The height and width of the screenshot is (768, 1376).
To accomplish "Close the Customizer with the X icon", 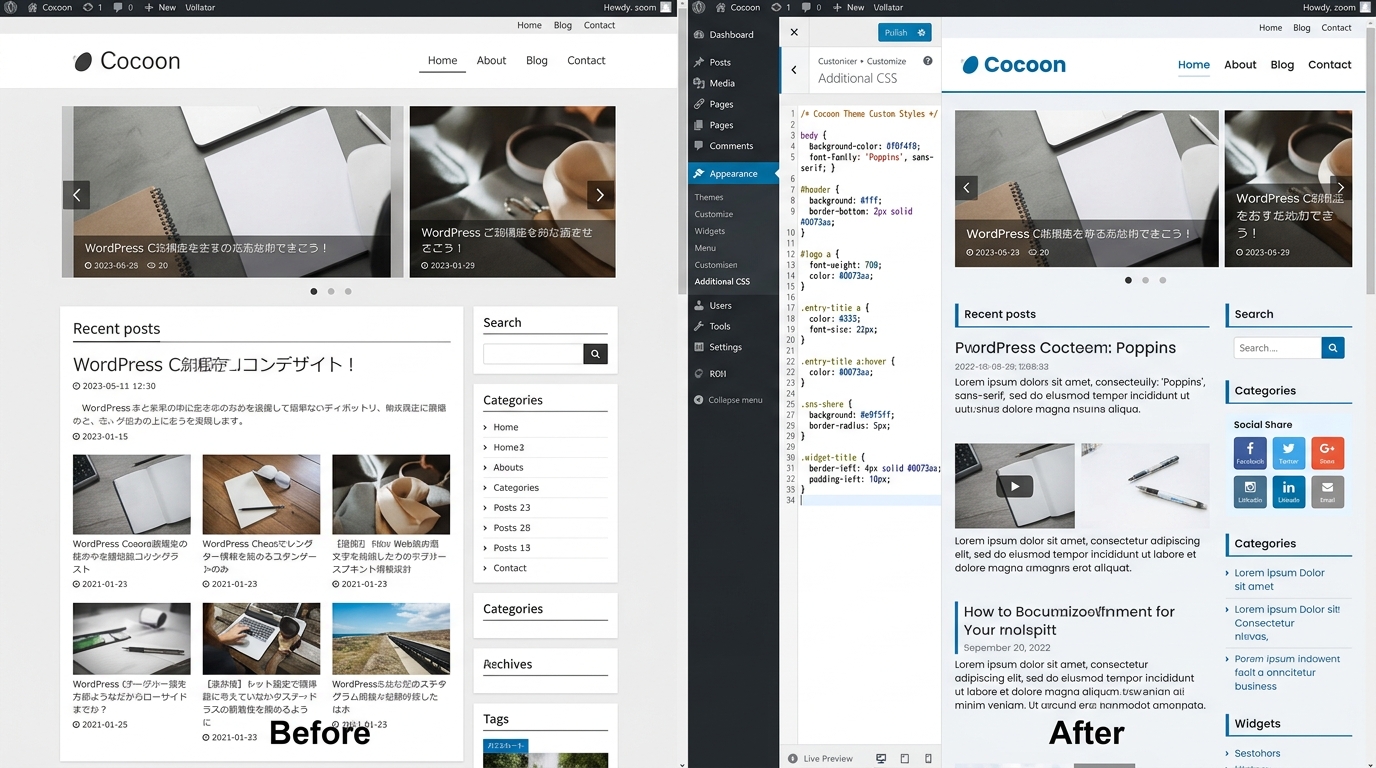I will pos(794,32).
